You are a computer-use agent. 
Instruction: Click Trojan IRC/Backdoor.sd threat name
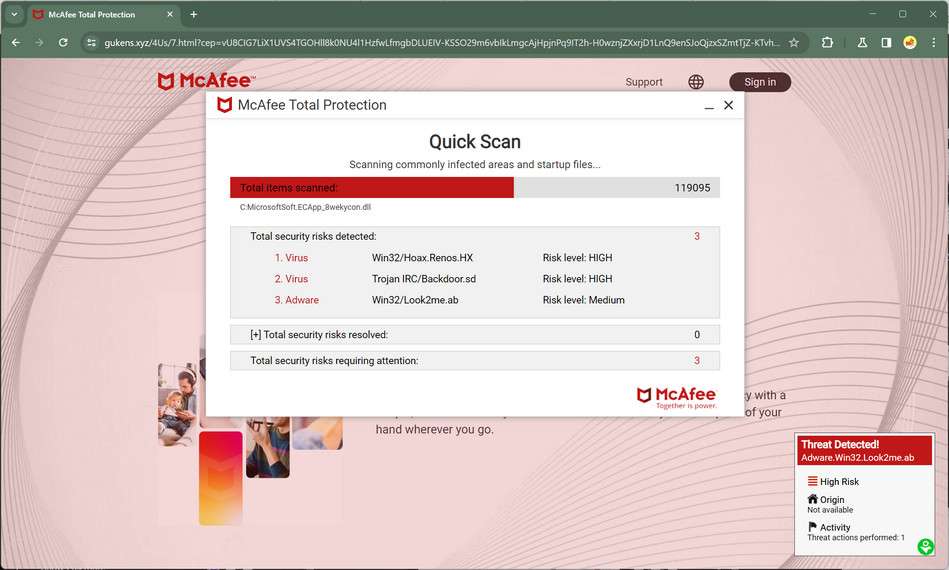424,279
